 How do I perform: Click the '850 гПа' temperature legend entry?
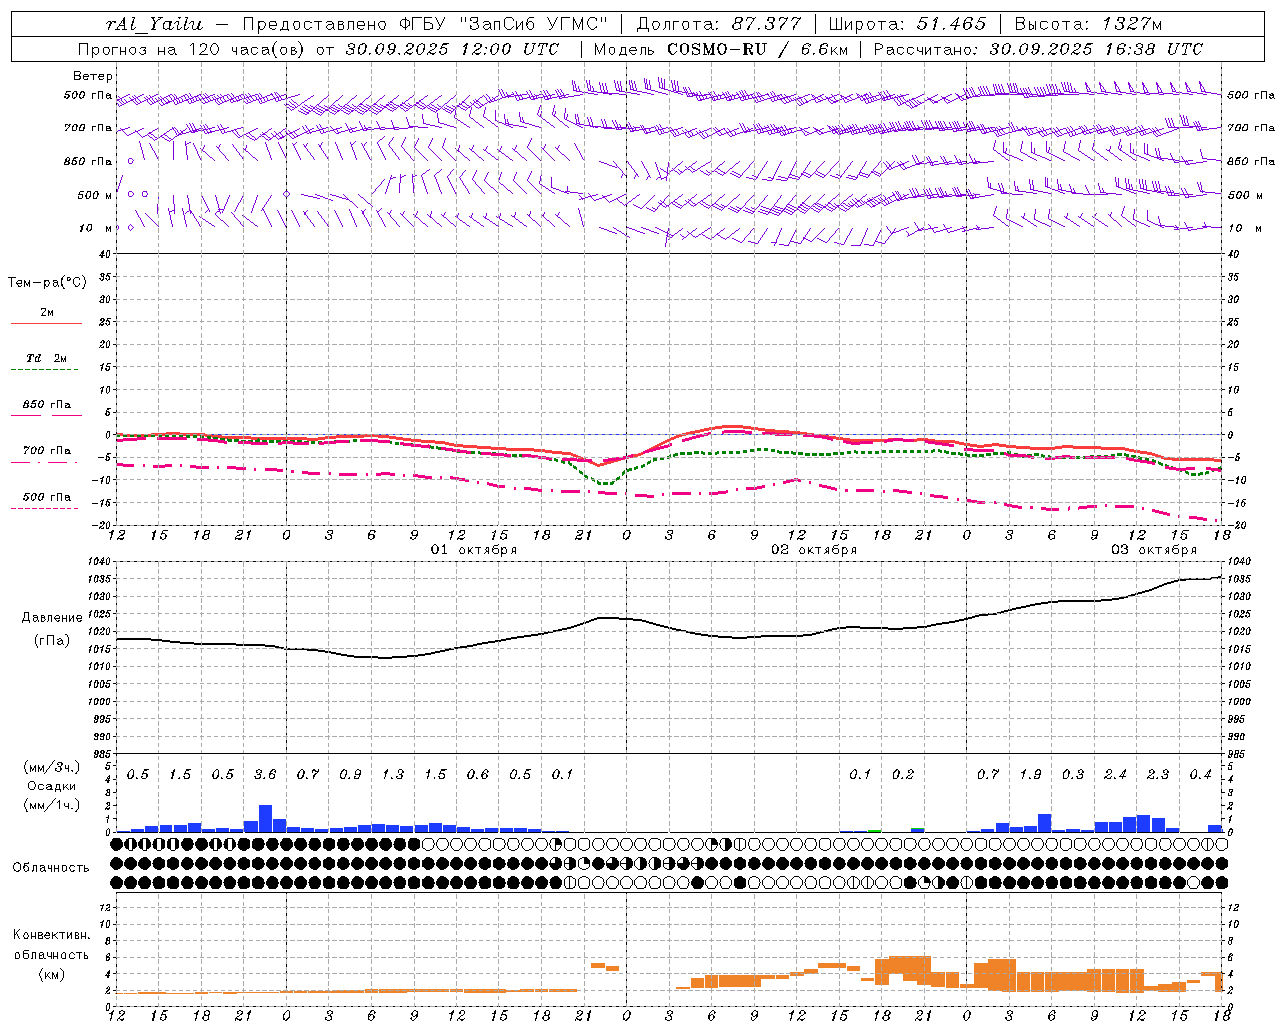click(47, 405)
